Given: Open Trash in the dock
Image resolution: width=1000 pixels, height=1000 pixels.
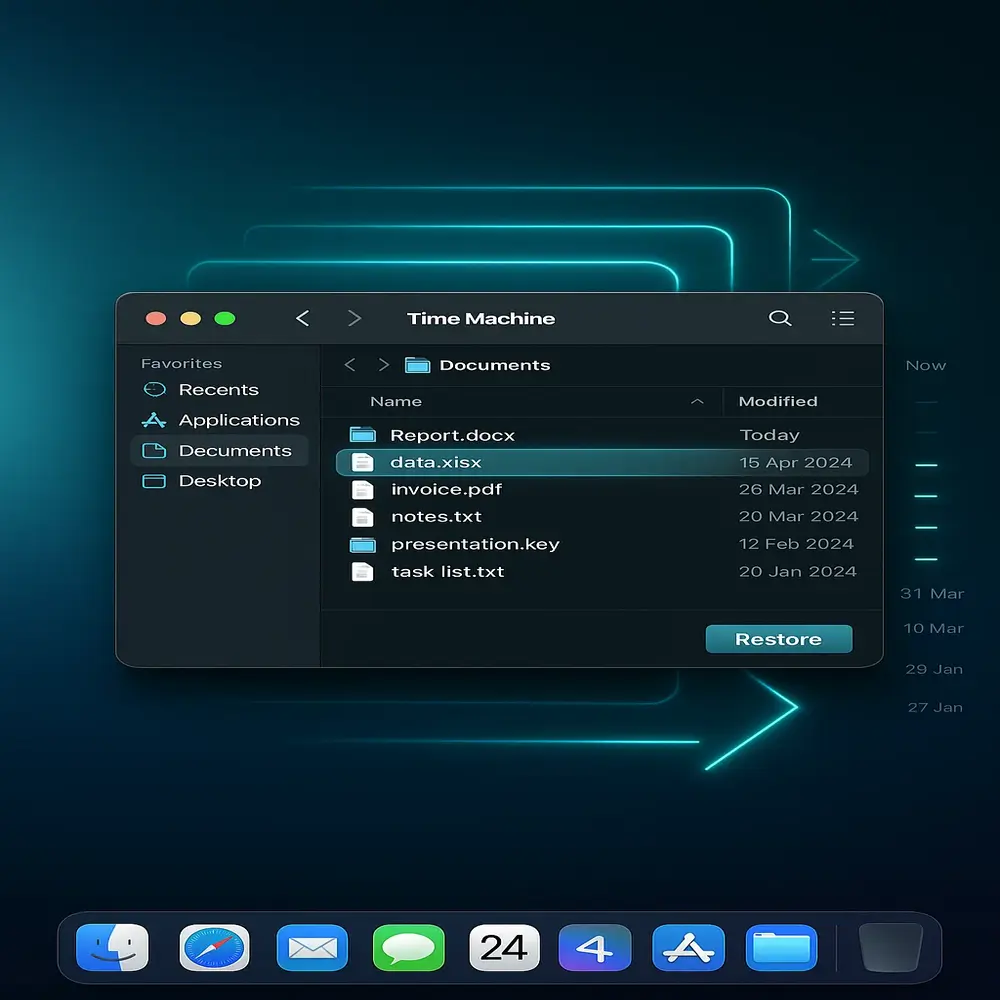Looking at the screenshot, I should tap(890, 947).
